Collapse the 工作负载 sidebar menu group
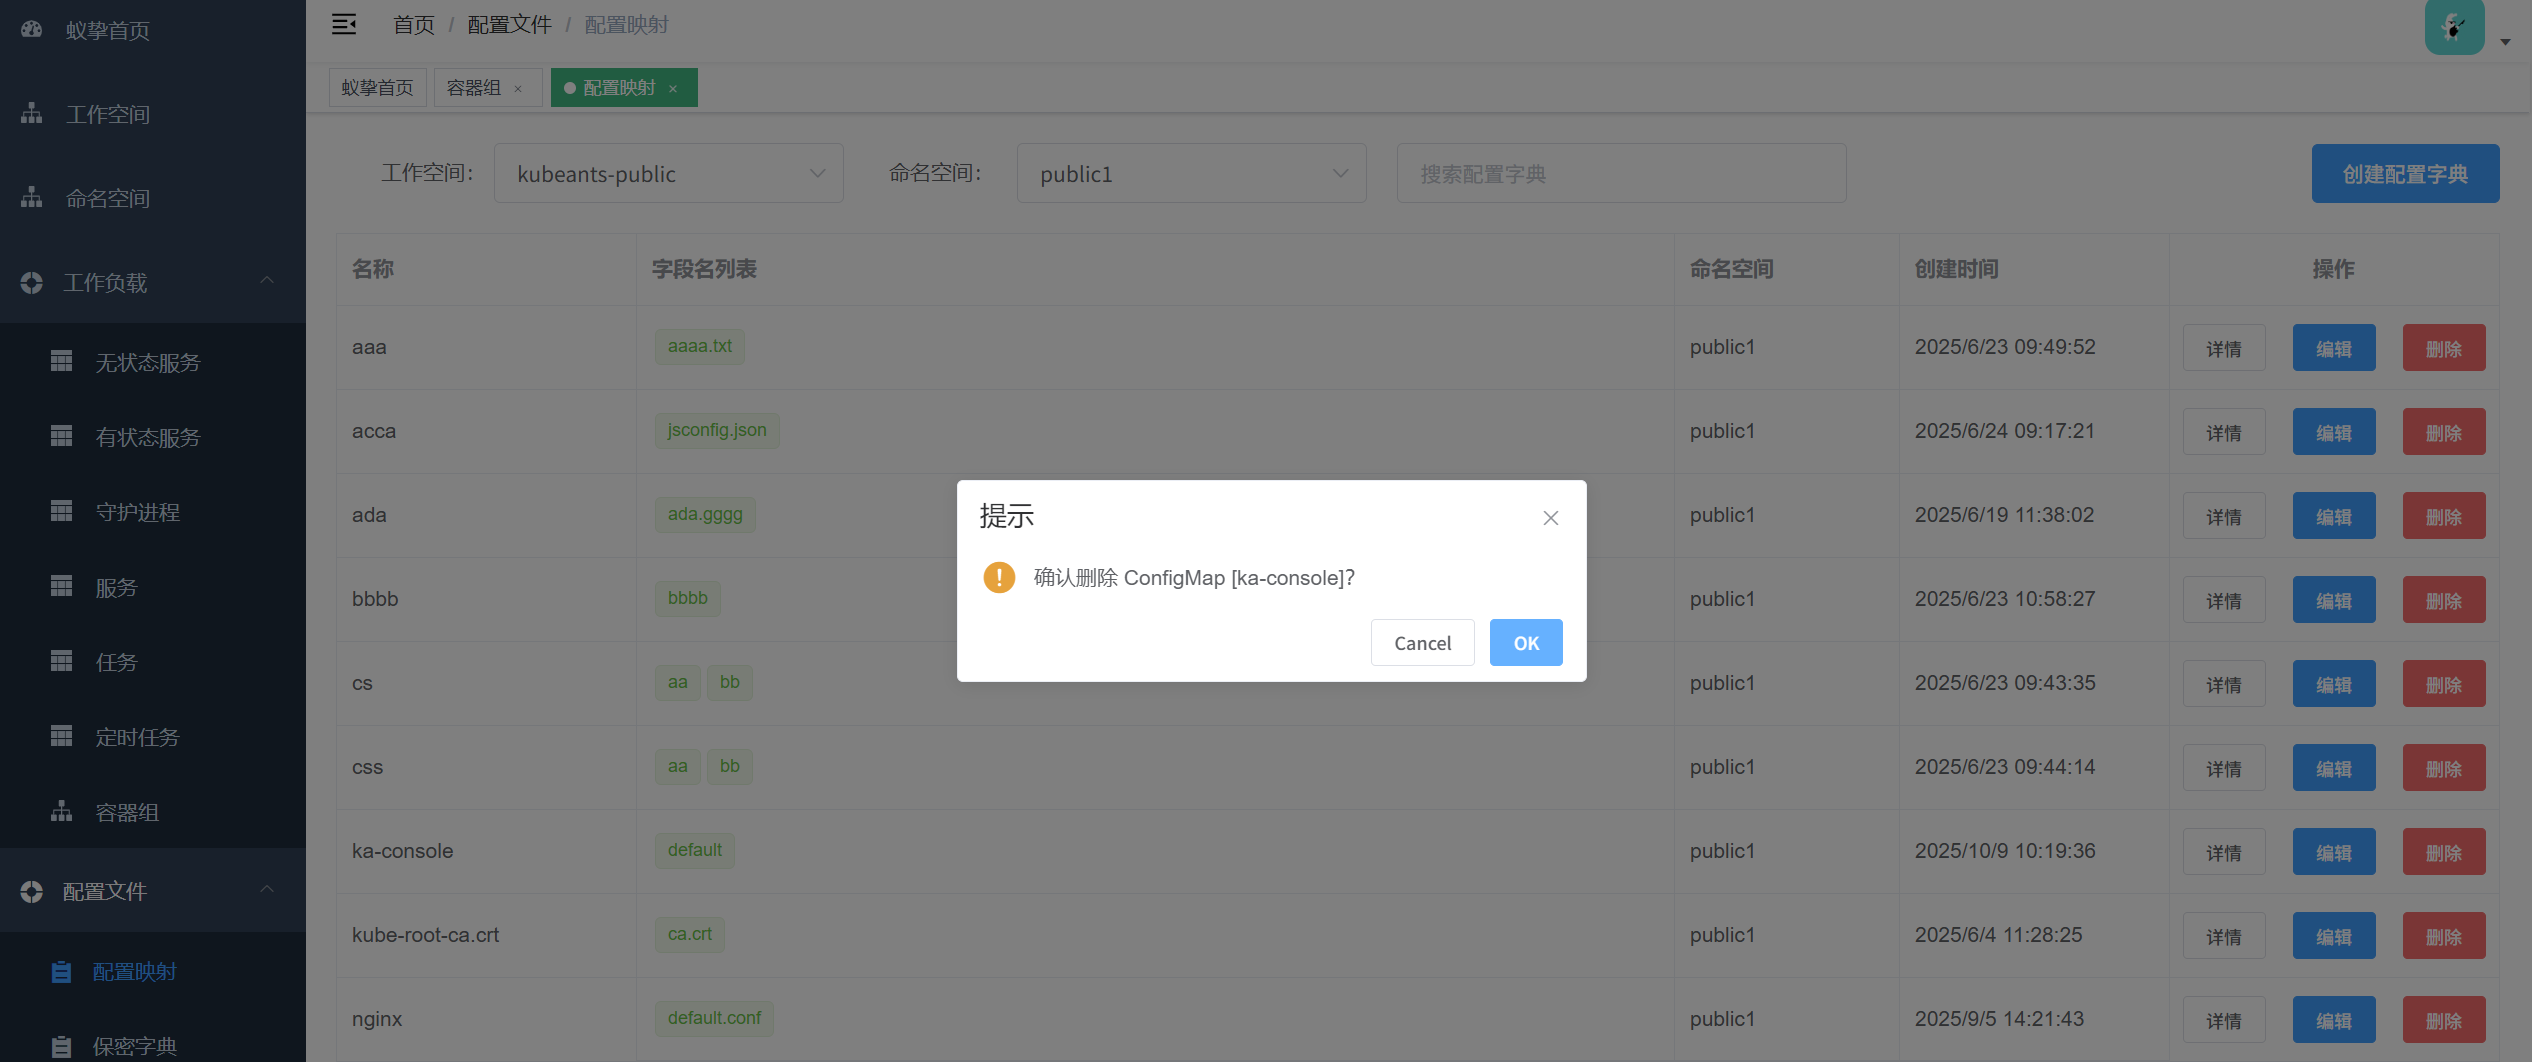 pyautogui.click(x=267, y=282)
